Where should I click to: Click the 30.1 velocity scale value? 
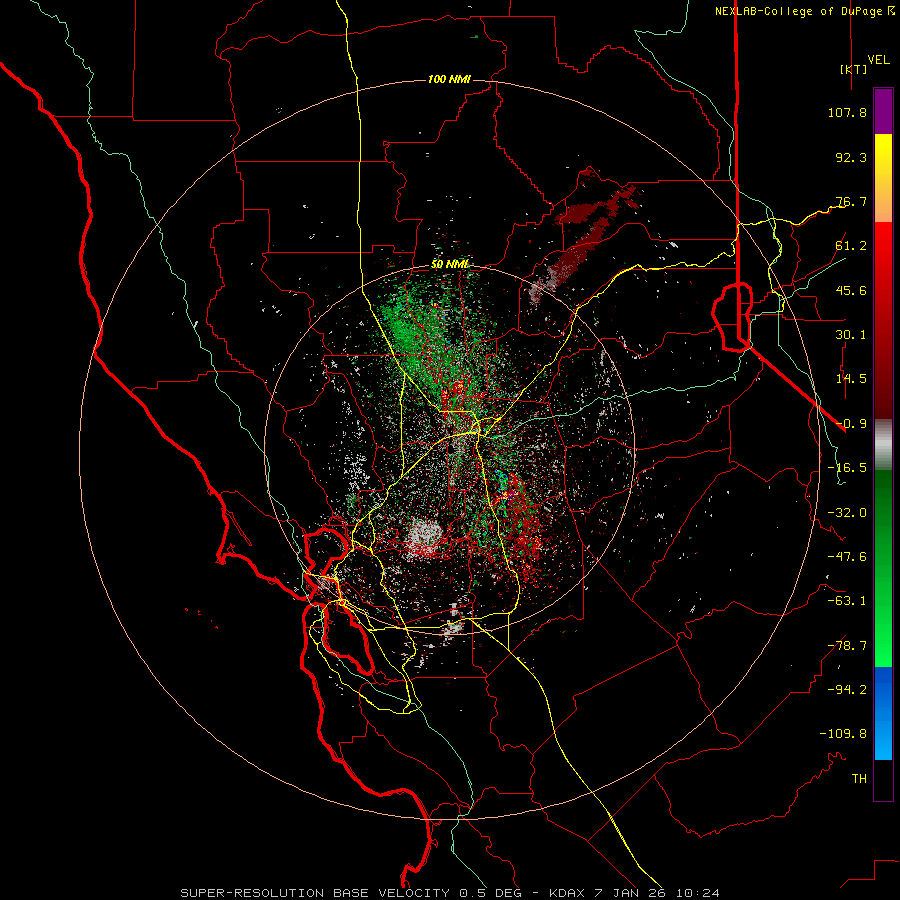coord(851,335)
